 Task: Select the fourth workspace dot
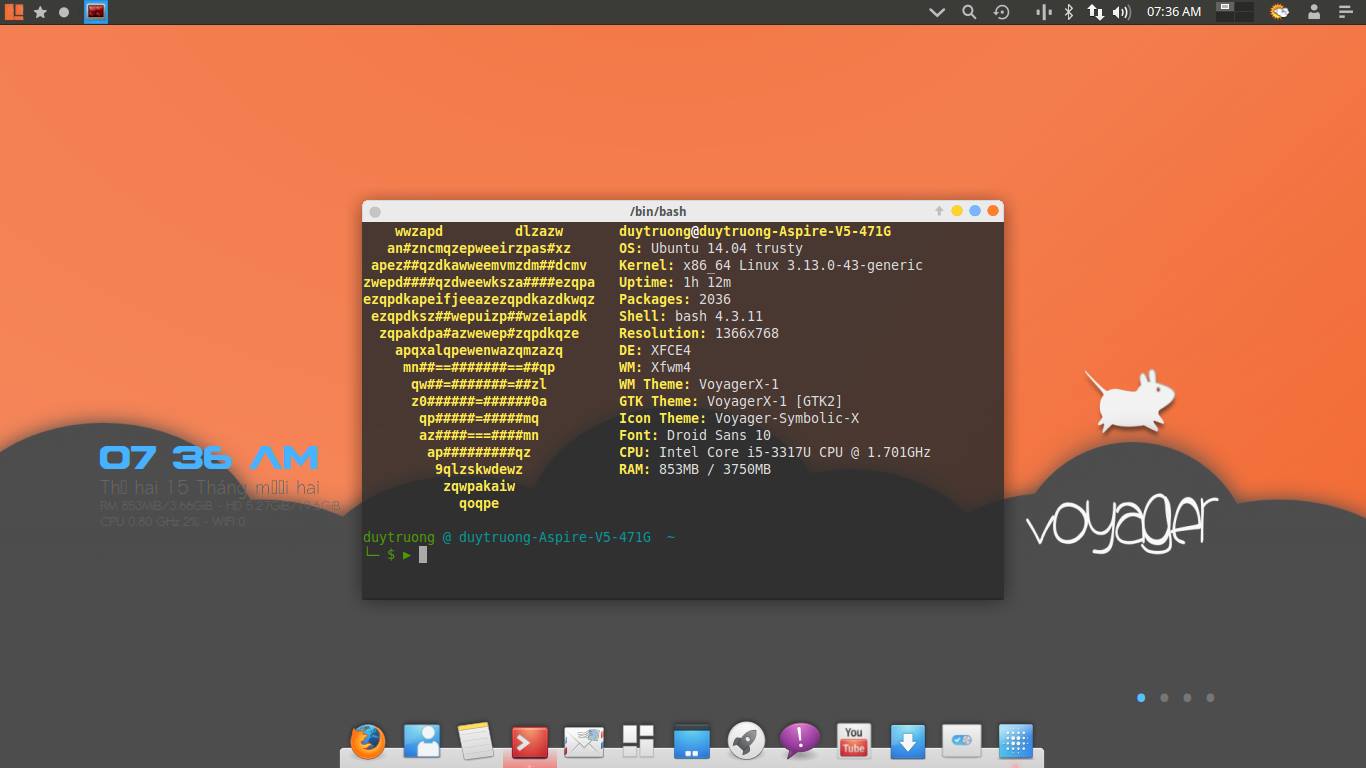[x=1210, y=698]
